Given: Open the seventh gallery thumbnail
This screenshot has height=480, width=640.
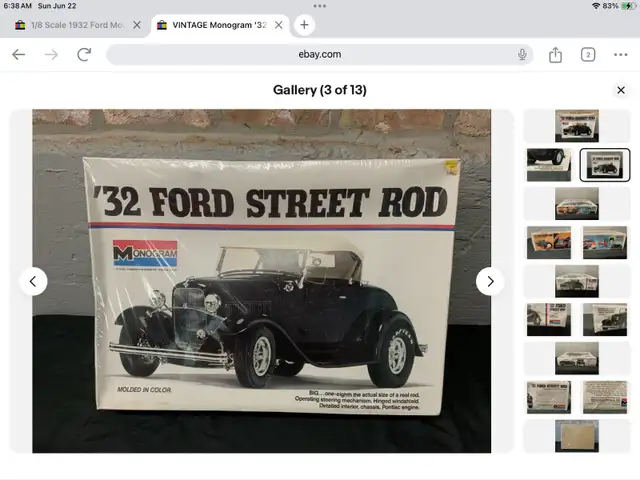Looking at the screenshot, I should pyautogui.click(x=577, y=281).
